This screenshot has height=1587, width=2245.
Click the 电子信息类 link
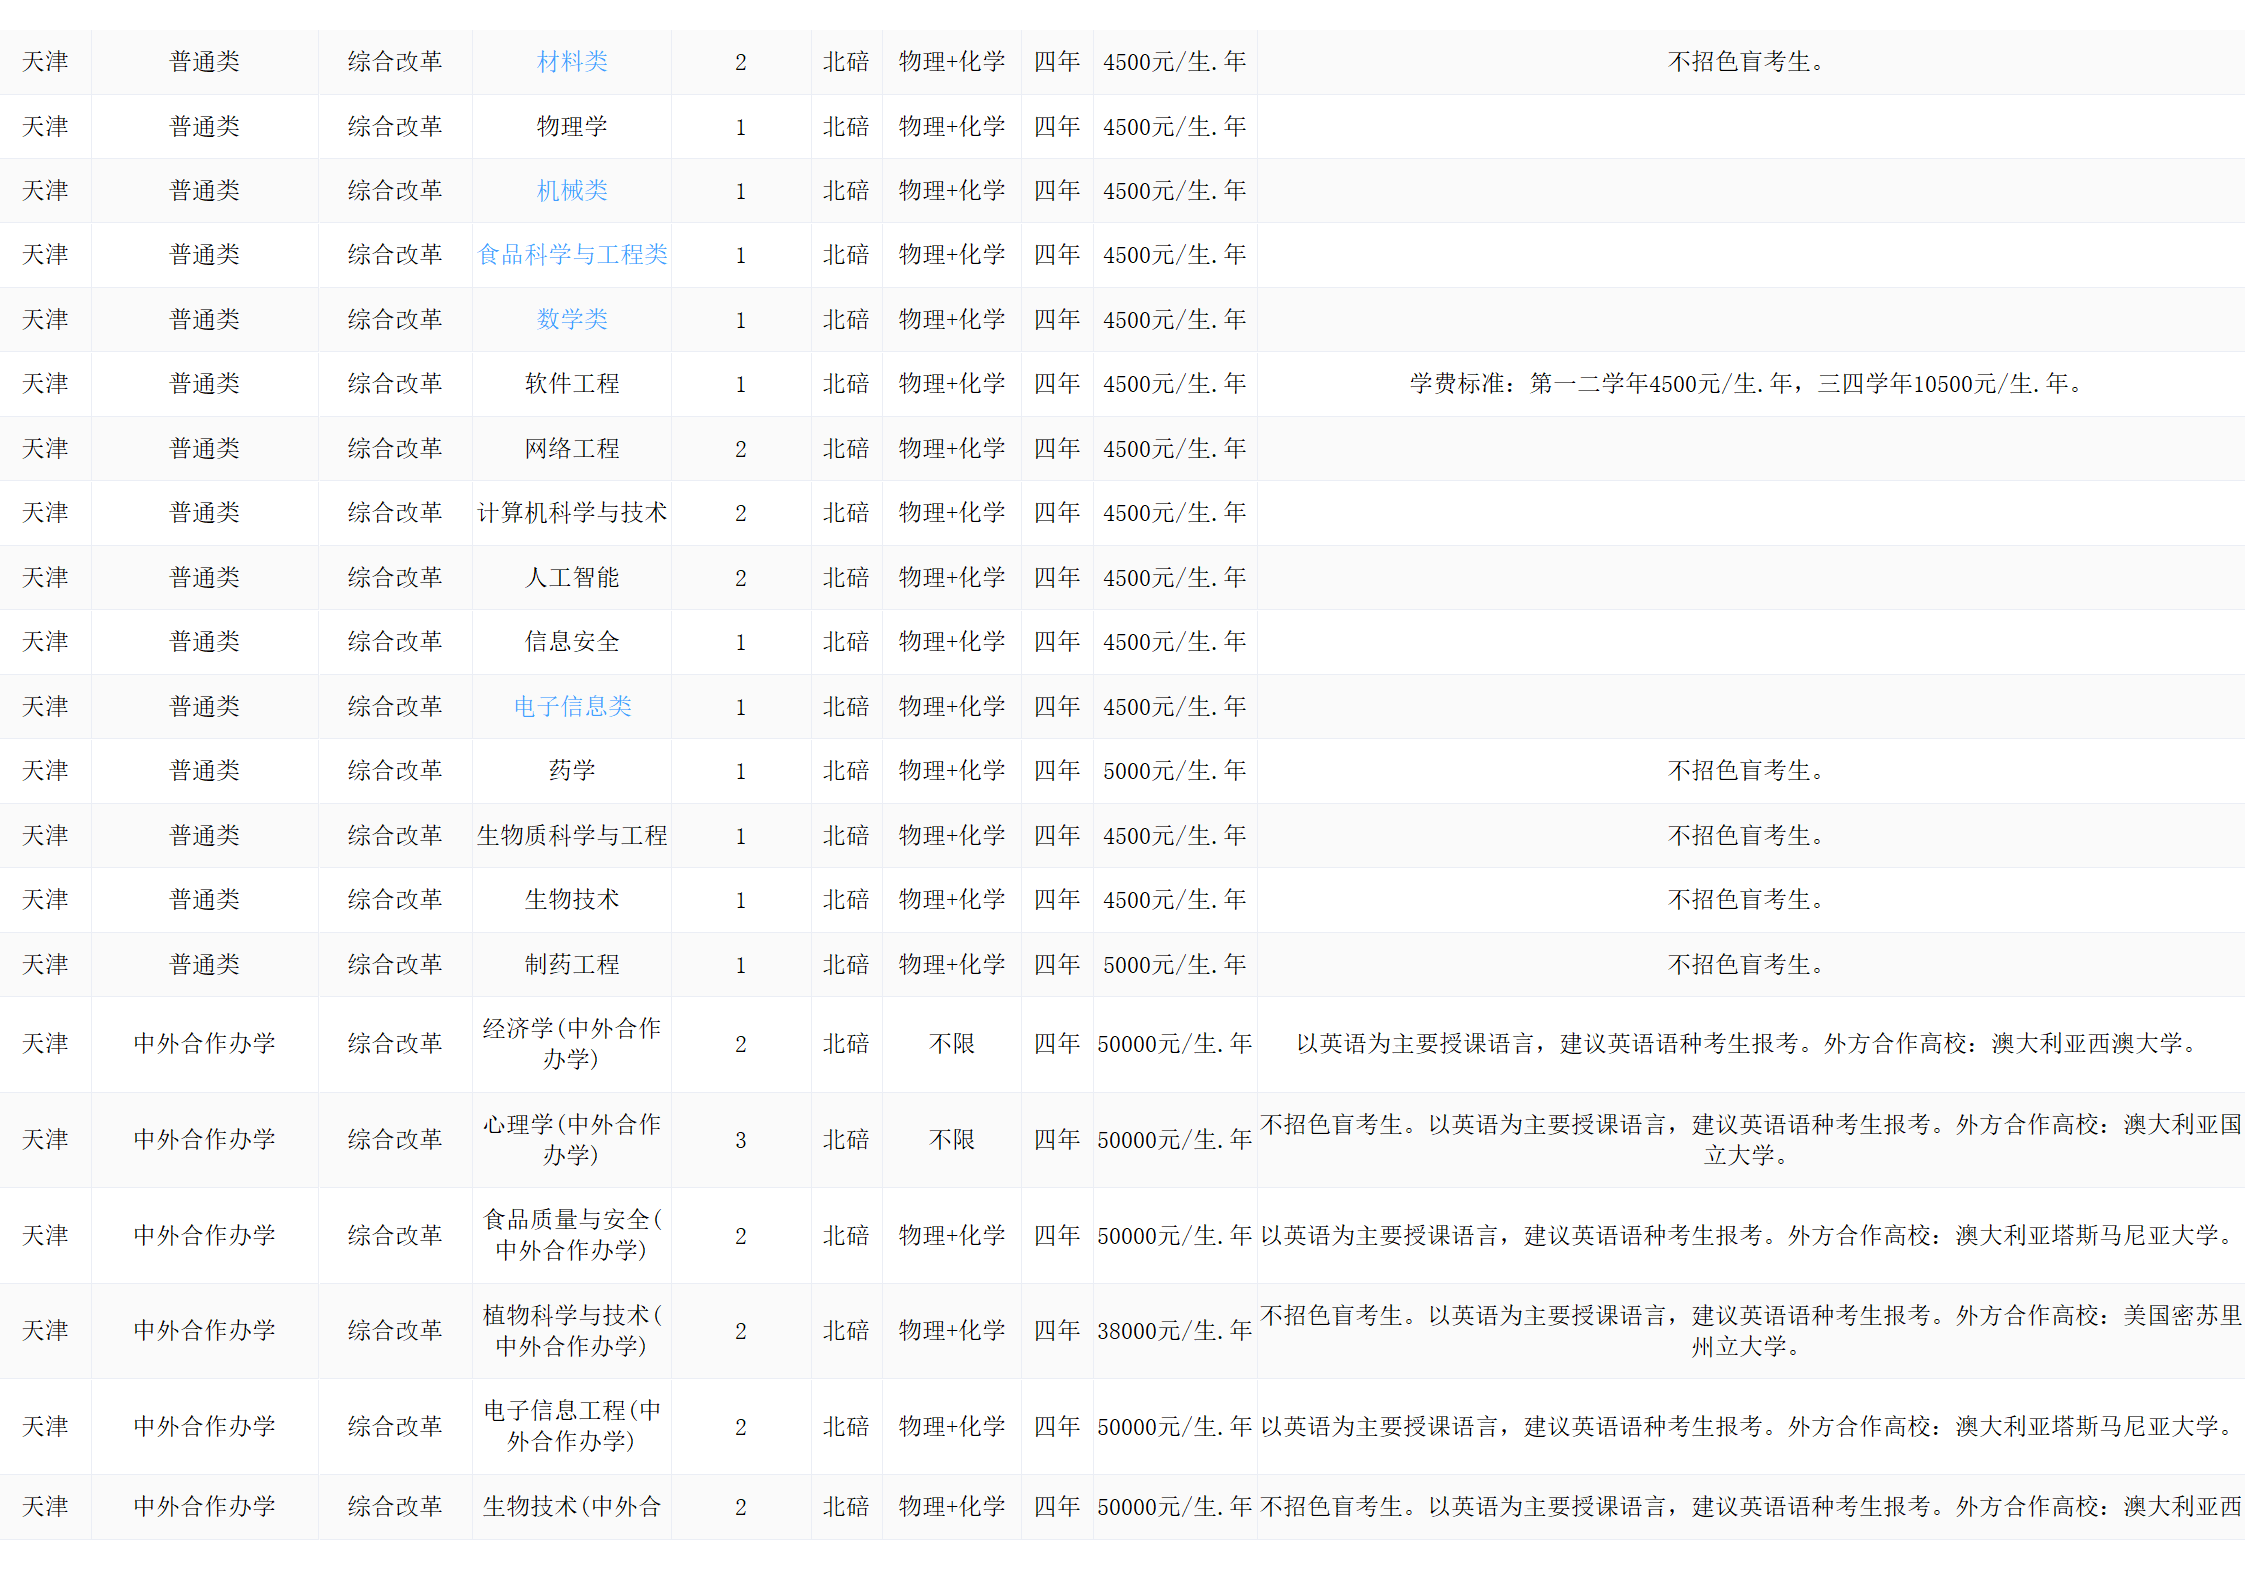572,707
